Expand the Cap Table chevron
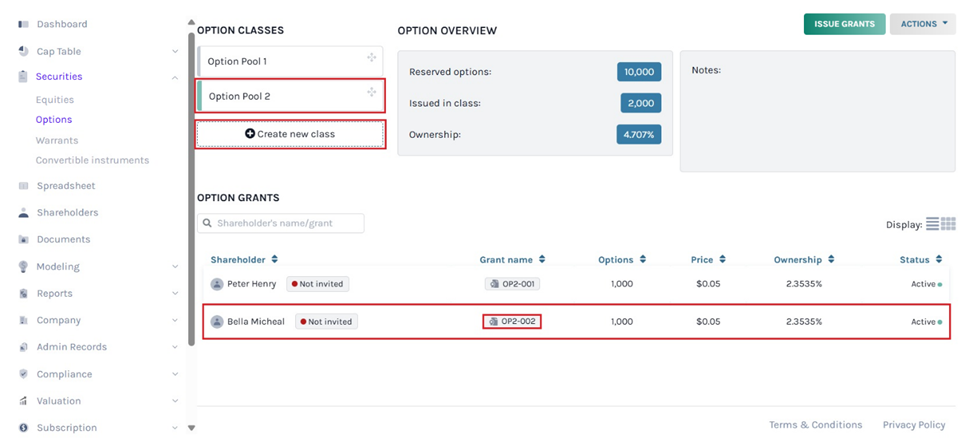973x446 pixels. (x=175, y=51)
